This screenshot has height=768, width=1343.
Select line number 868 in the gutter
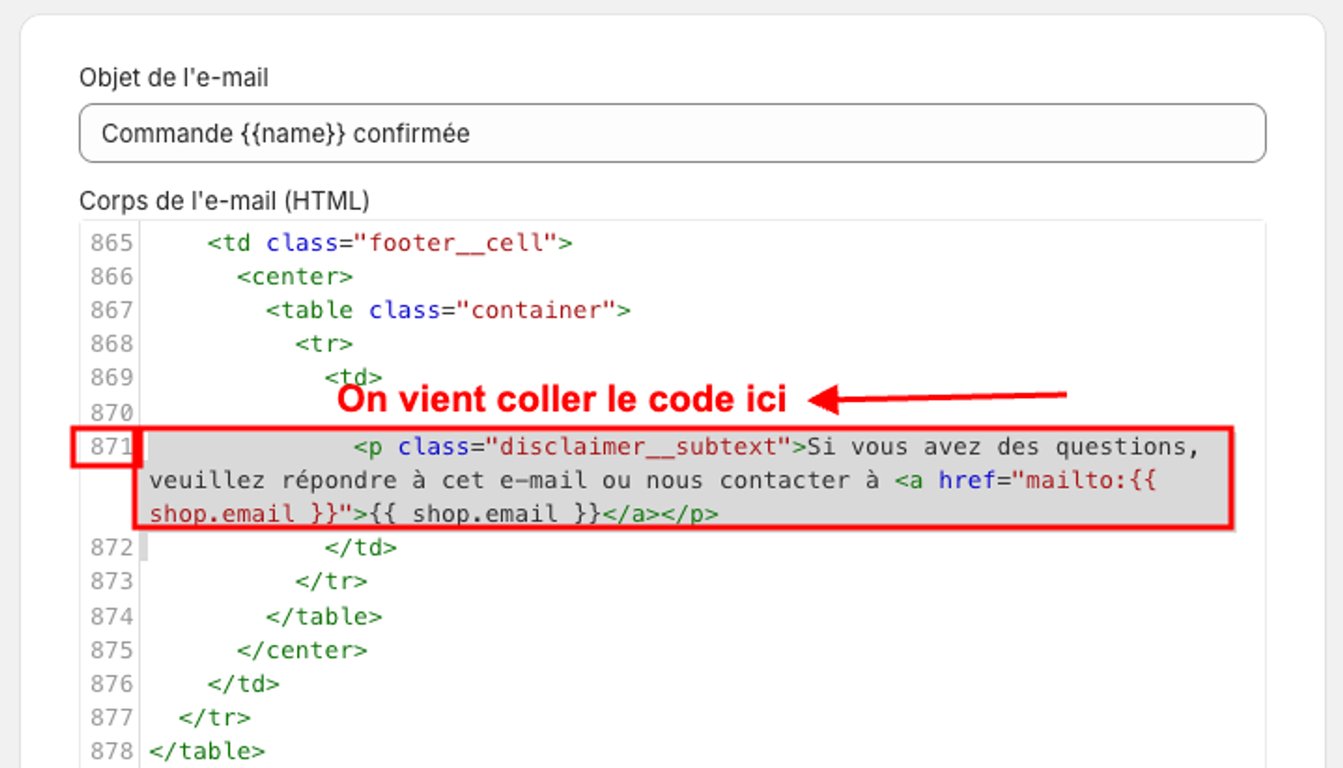point(111,344)
